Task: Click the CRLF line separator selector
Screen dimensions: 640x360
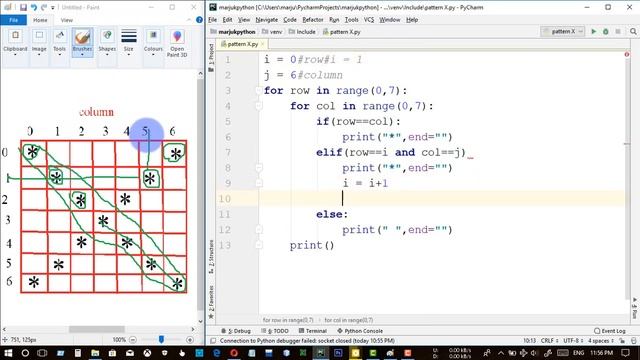Action: (549, 340)
